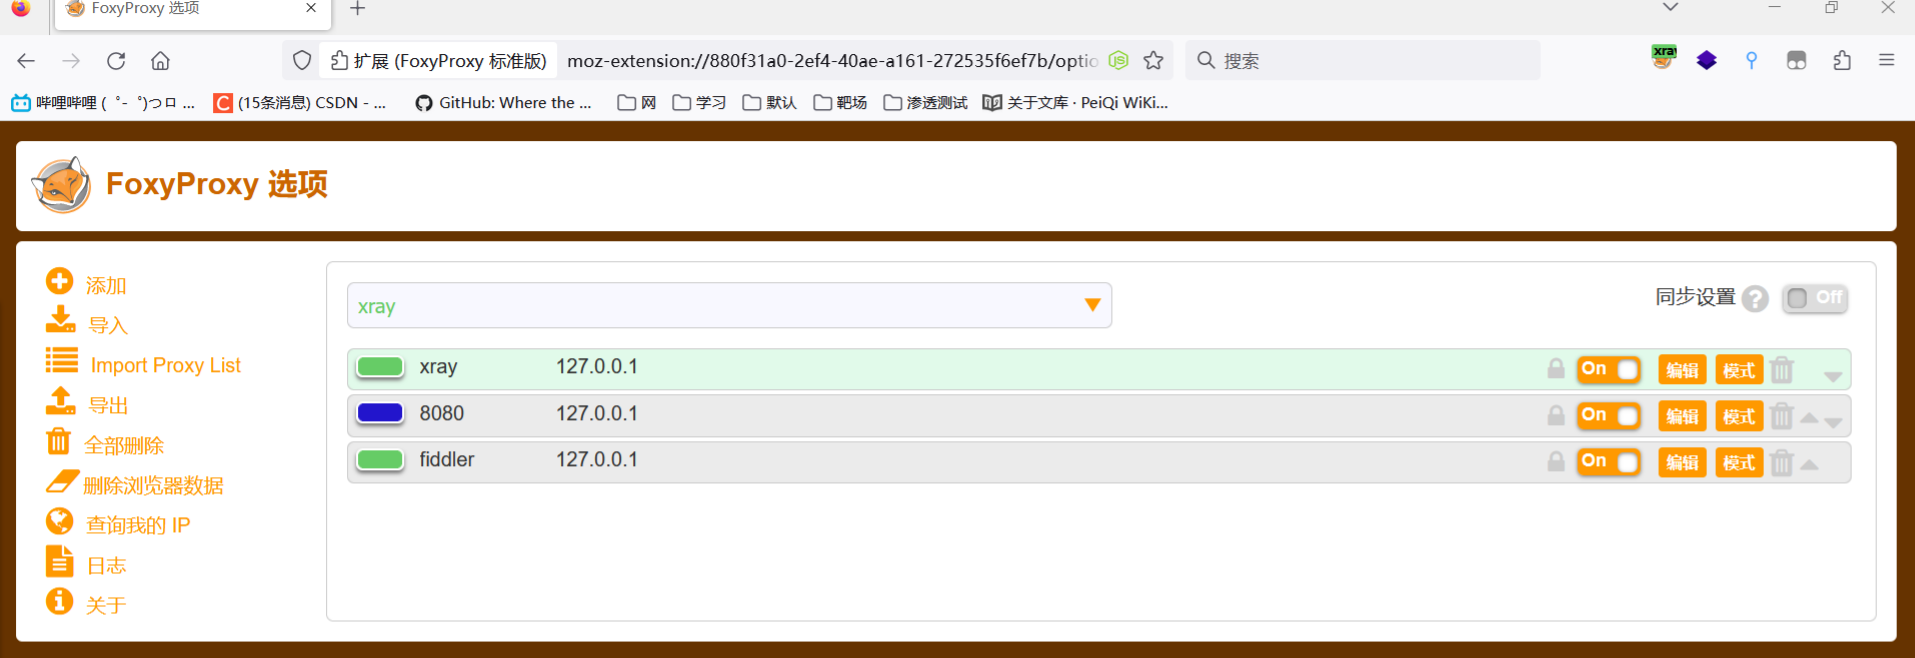Click the FoxyProxy fox logo
Viewport: 1915px width, 658px height.
coord(62,185)
